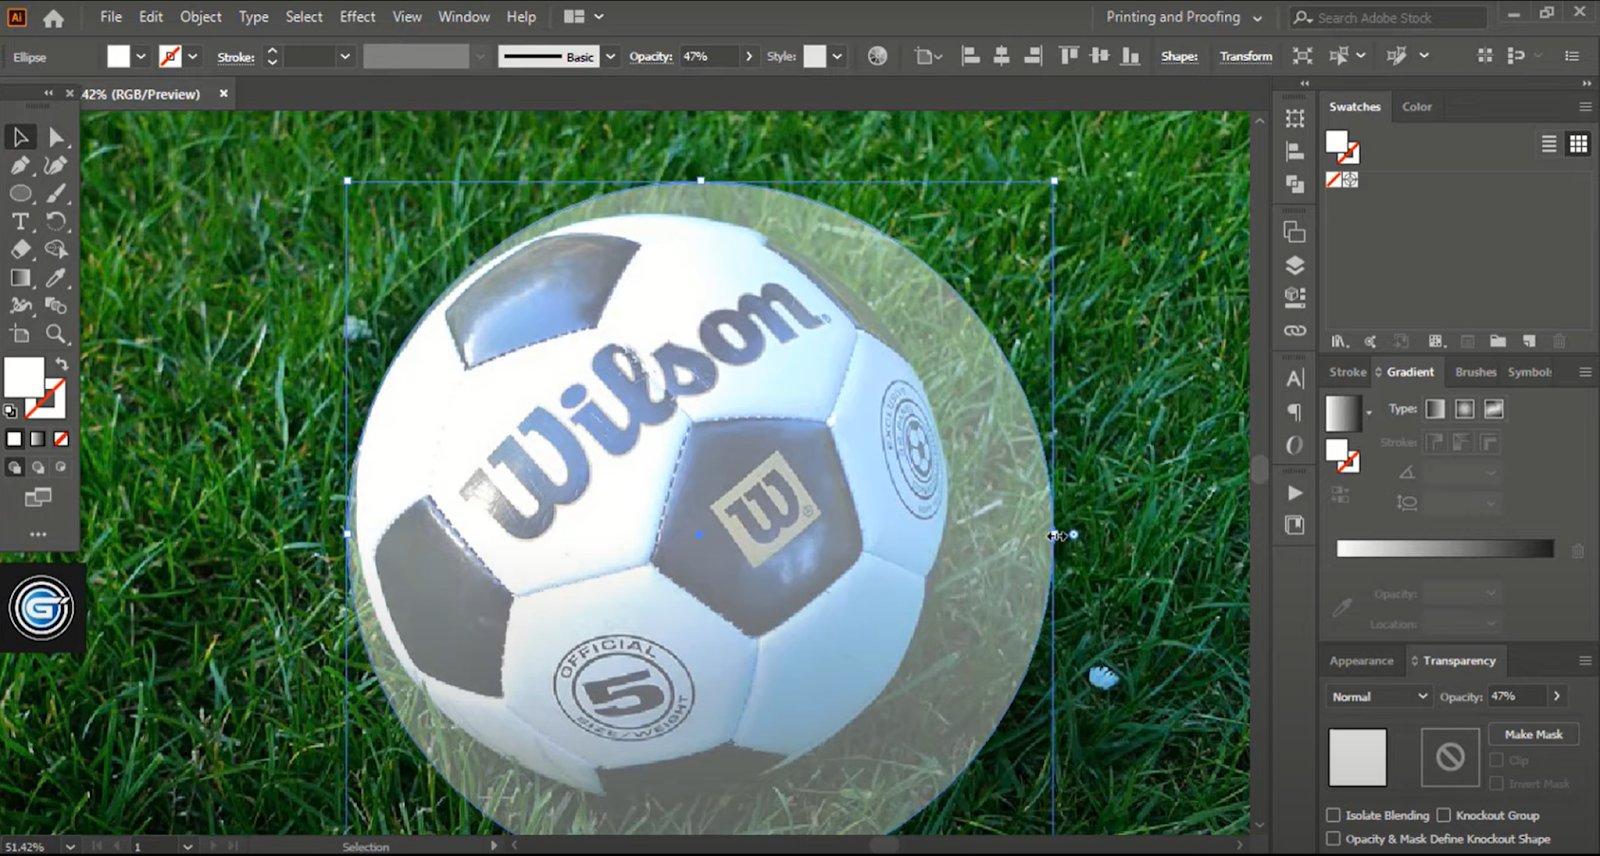Expand the stroke weight dropdown

pos(345,57)
